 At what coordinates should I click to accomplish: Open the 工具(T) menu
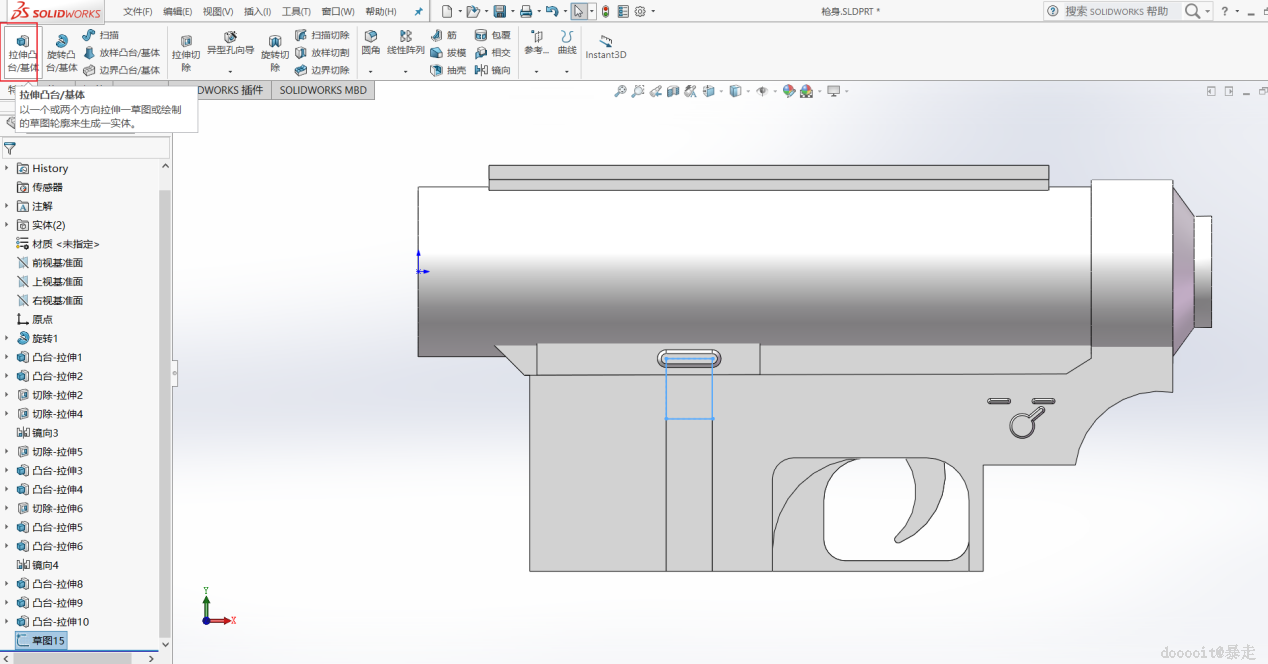[296, 12]
